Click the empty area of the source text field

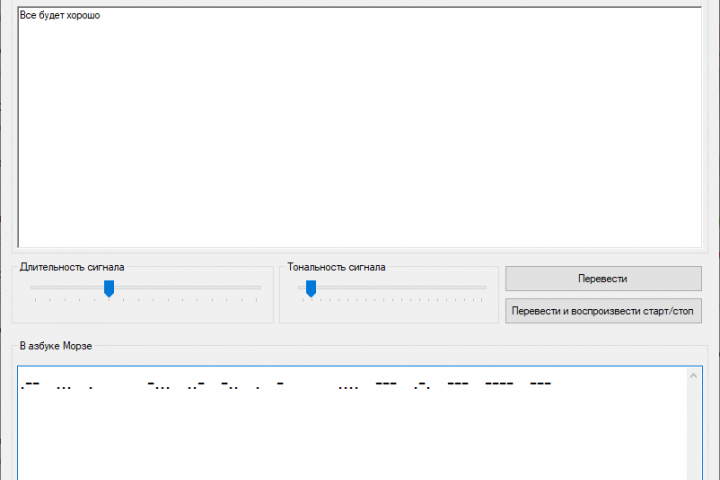(x=360, y=133)
